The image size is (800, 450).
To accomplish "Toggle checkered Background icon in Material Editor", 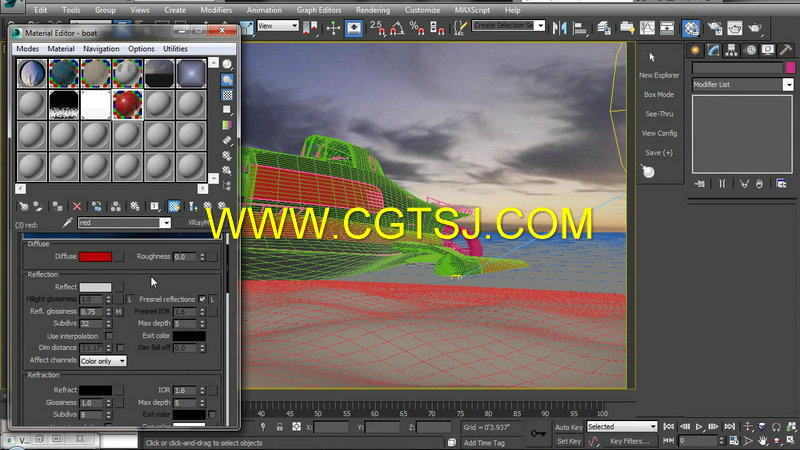I will pyautogui.click(x=227, y=95).
